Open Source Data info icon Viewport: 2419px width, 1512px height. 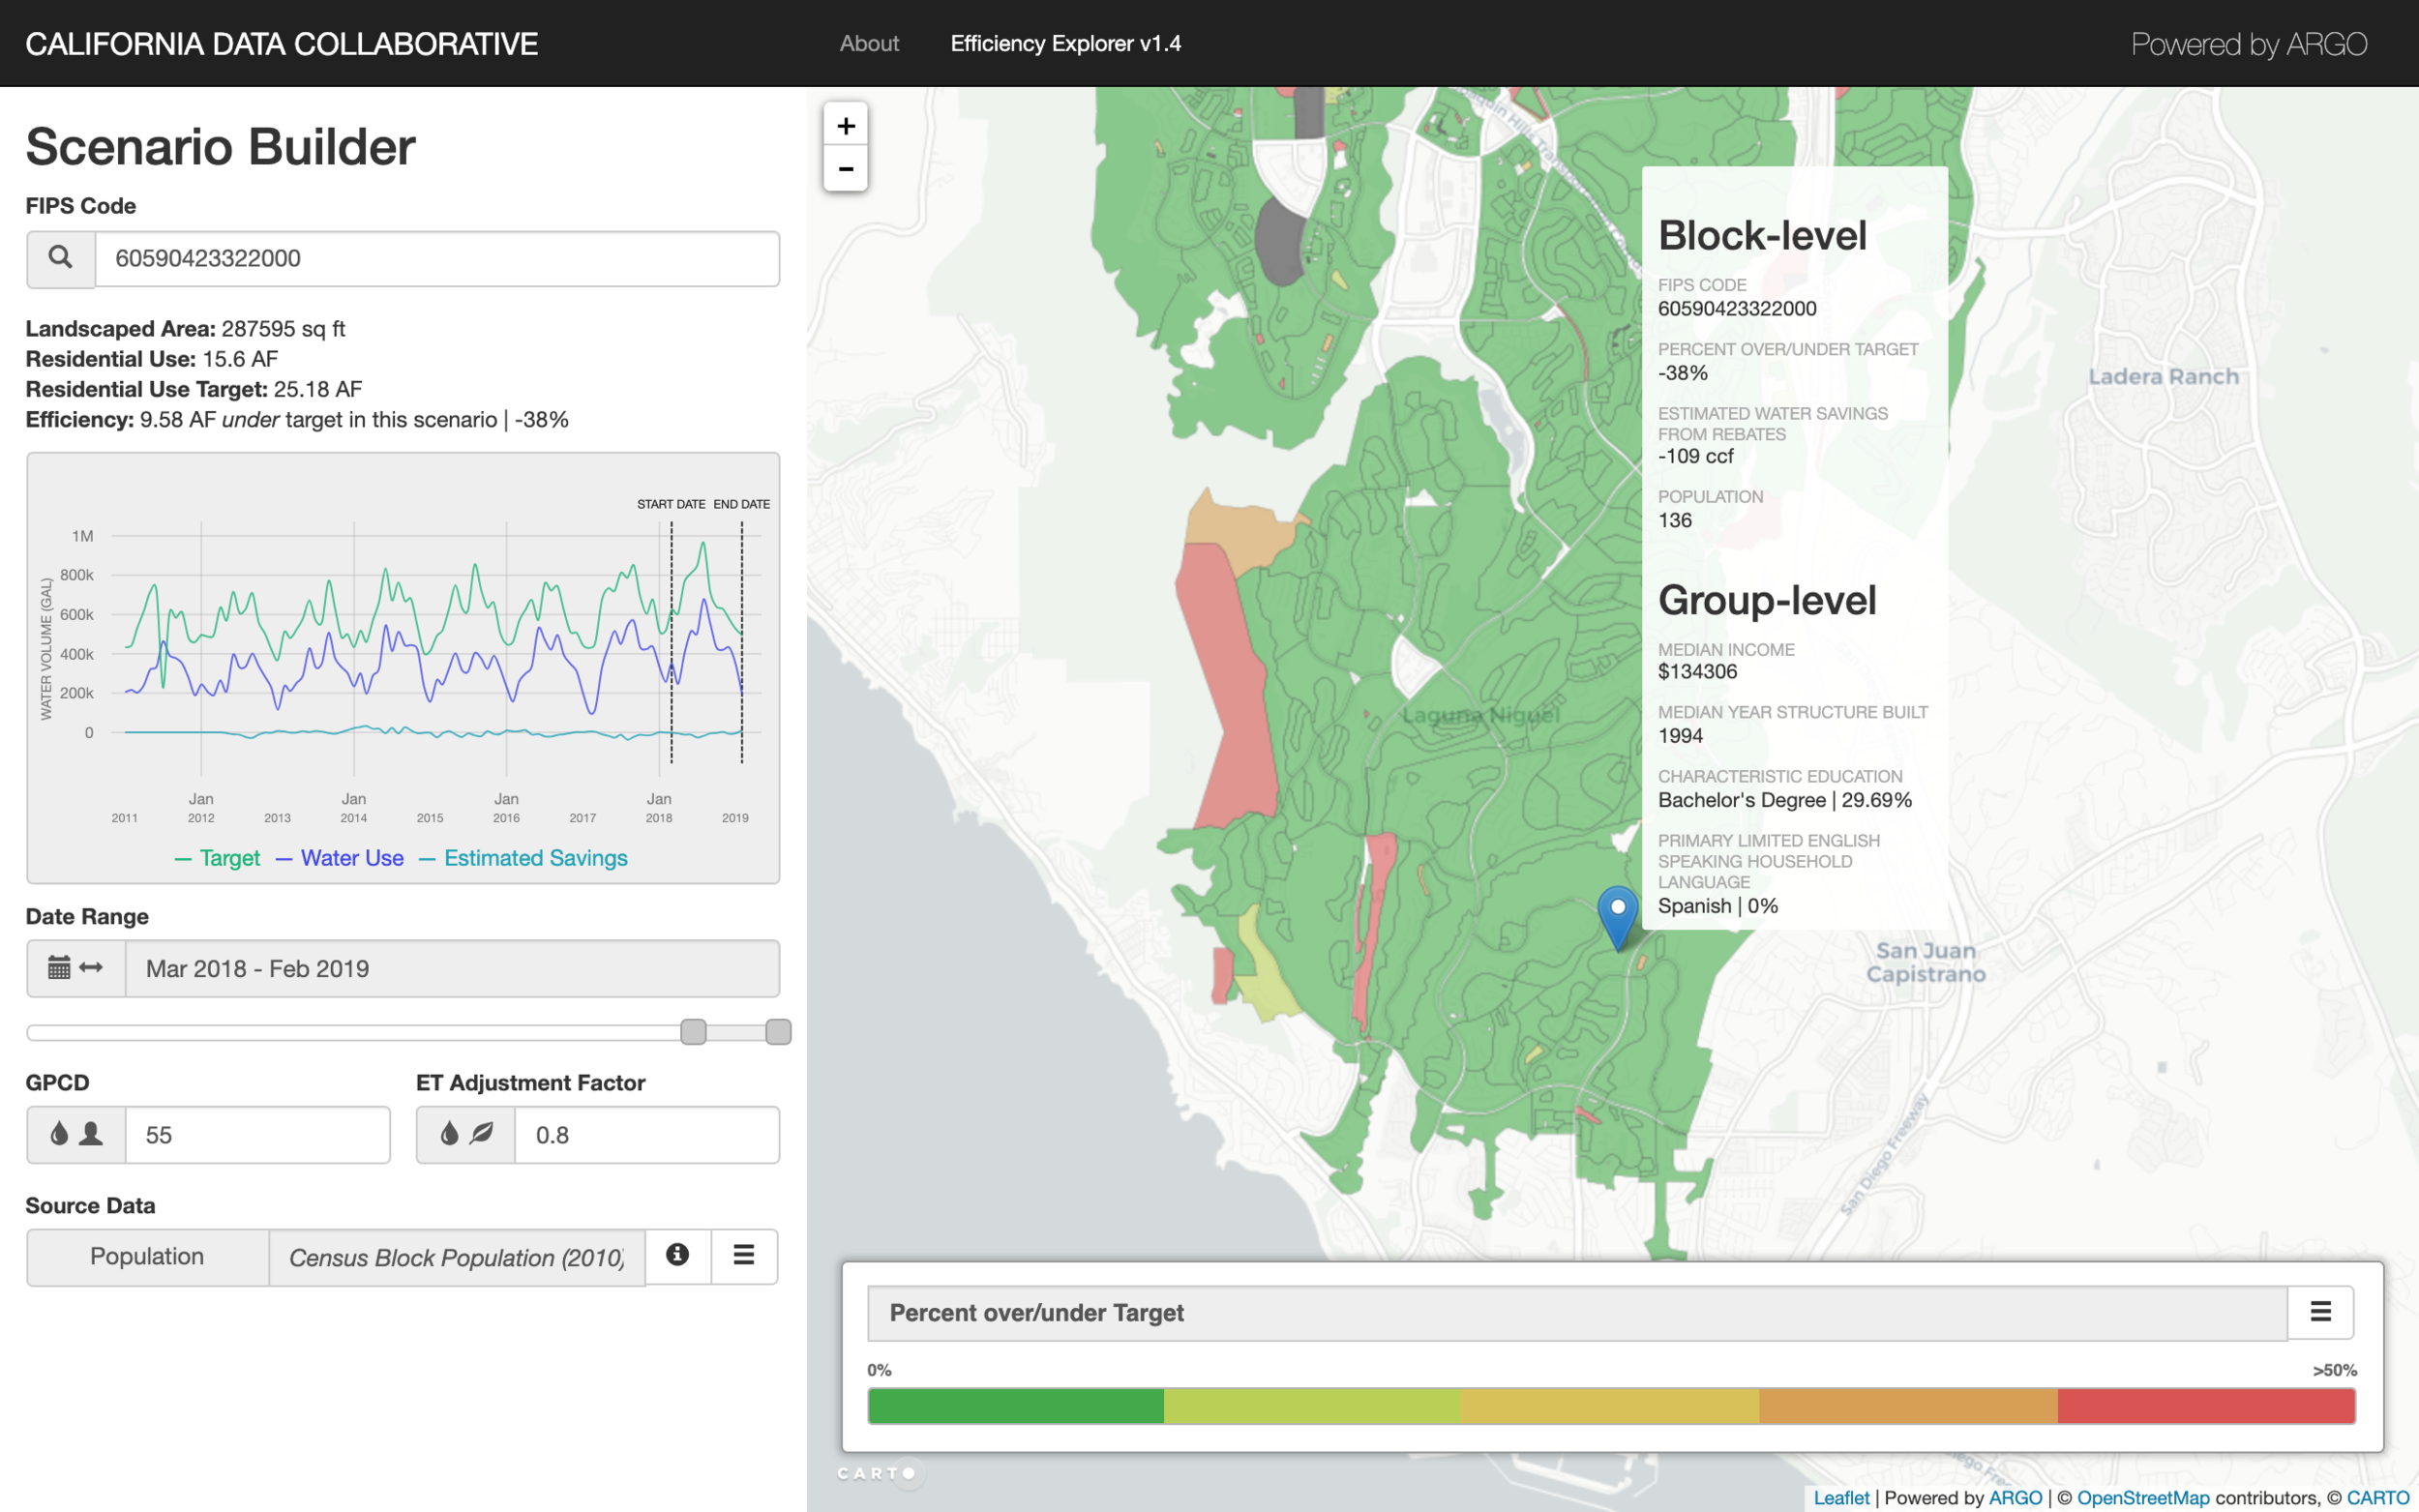click(677, 1255)
